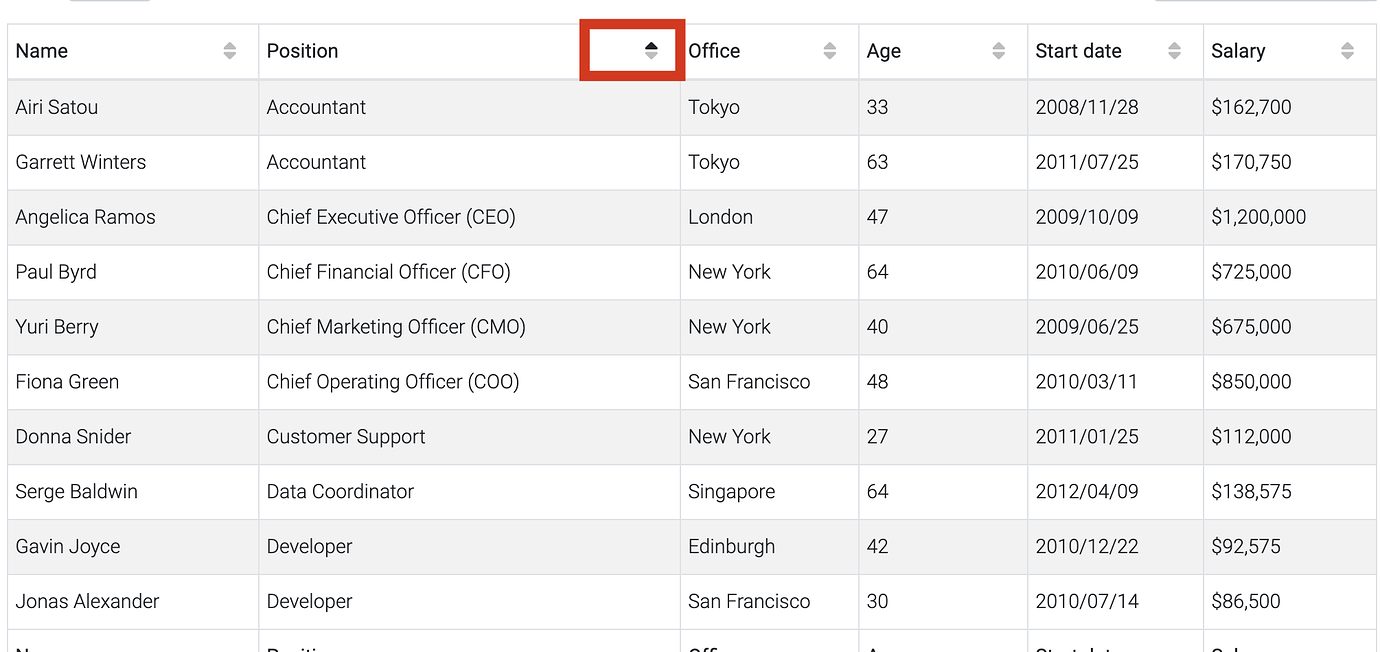
Task: Select Angelica Ramos name cell
Action: click(86, 217)
